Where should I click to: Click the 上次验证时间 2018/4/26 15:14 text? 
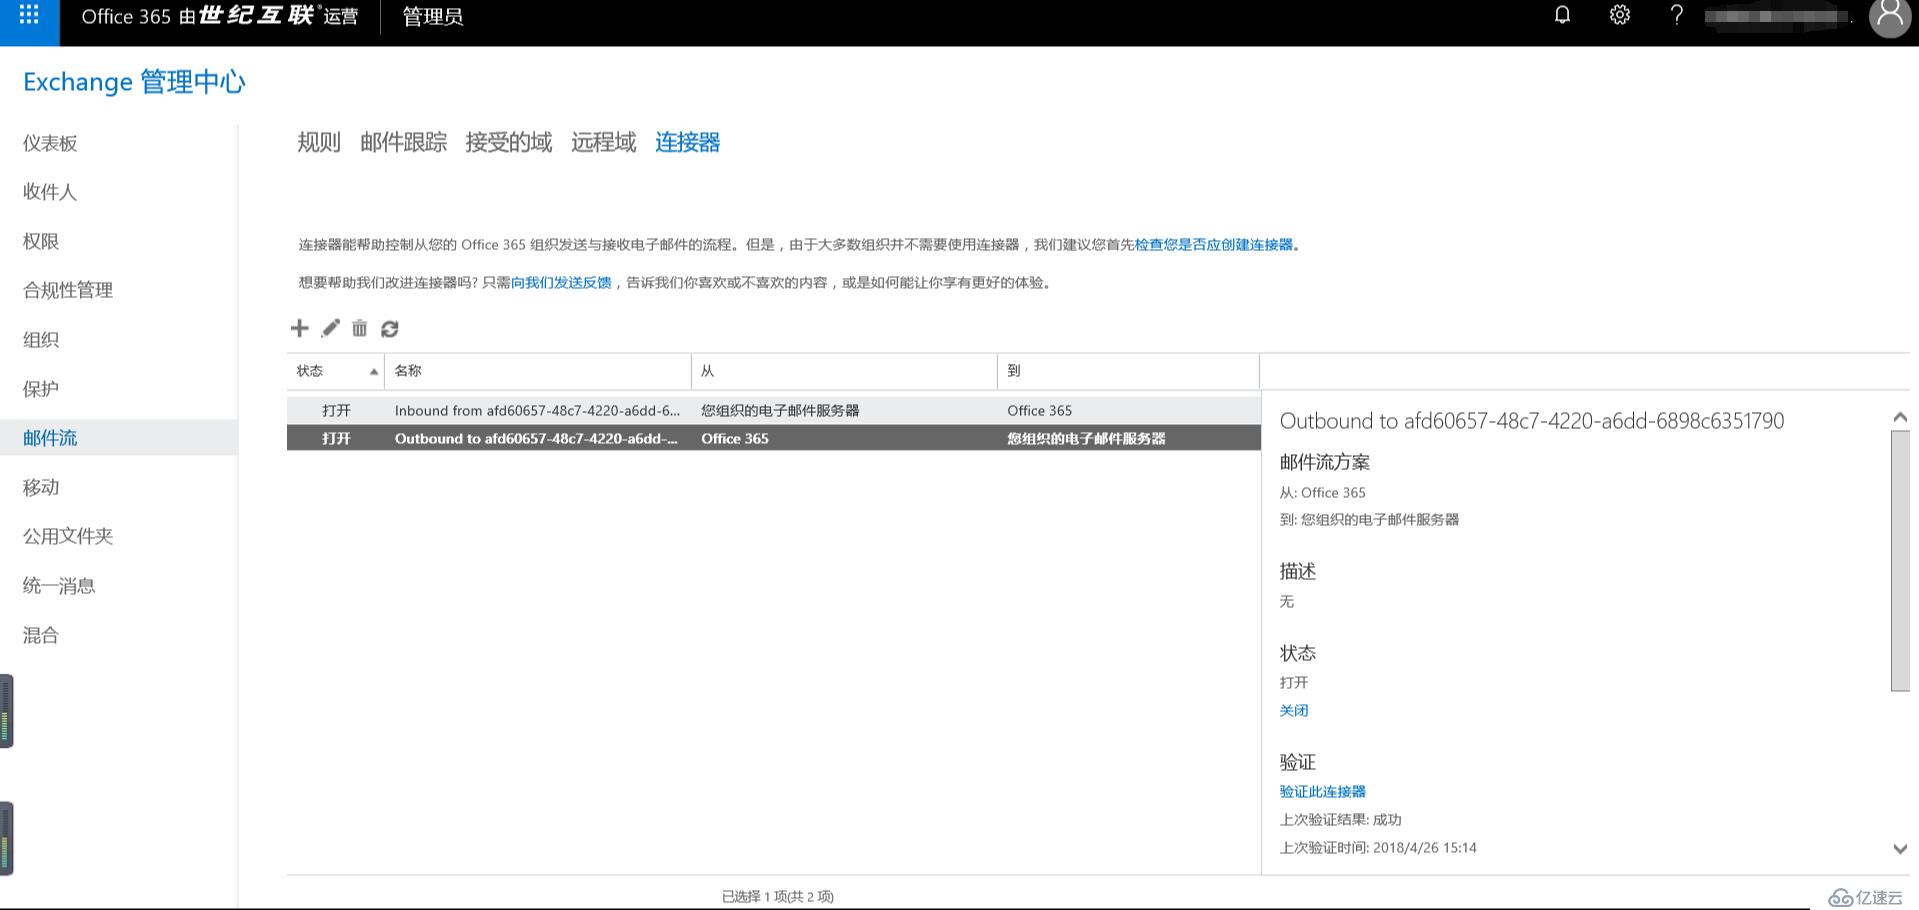coord(1378,847)
